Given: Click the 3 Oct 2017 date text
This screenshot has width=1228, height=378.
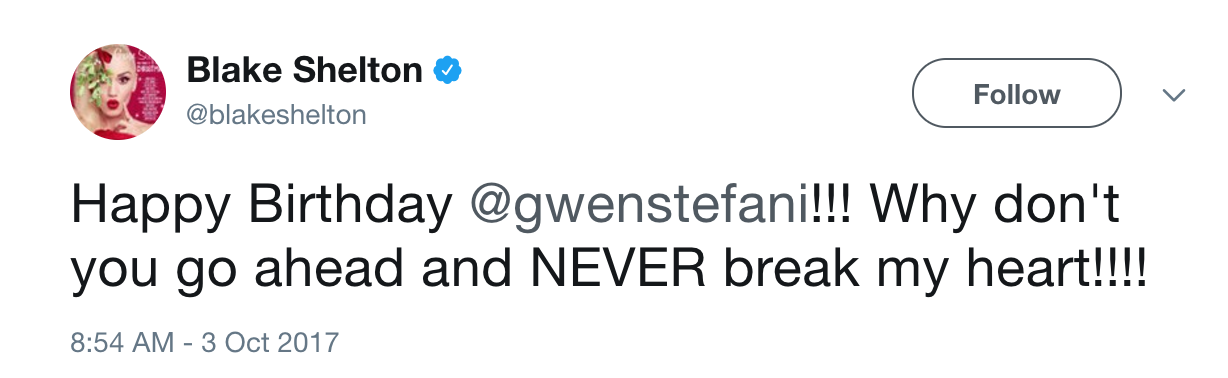Looking at the screenshot, I should (268, 344).
